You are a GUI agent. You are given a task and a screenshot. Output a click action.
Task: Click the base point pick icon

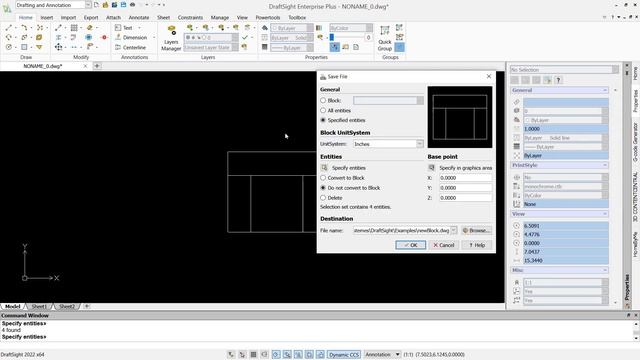point(431,168)
